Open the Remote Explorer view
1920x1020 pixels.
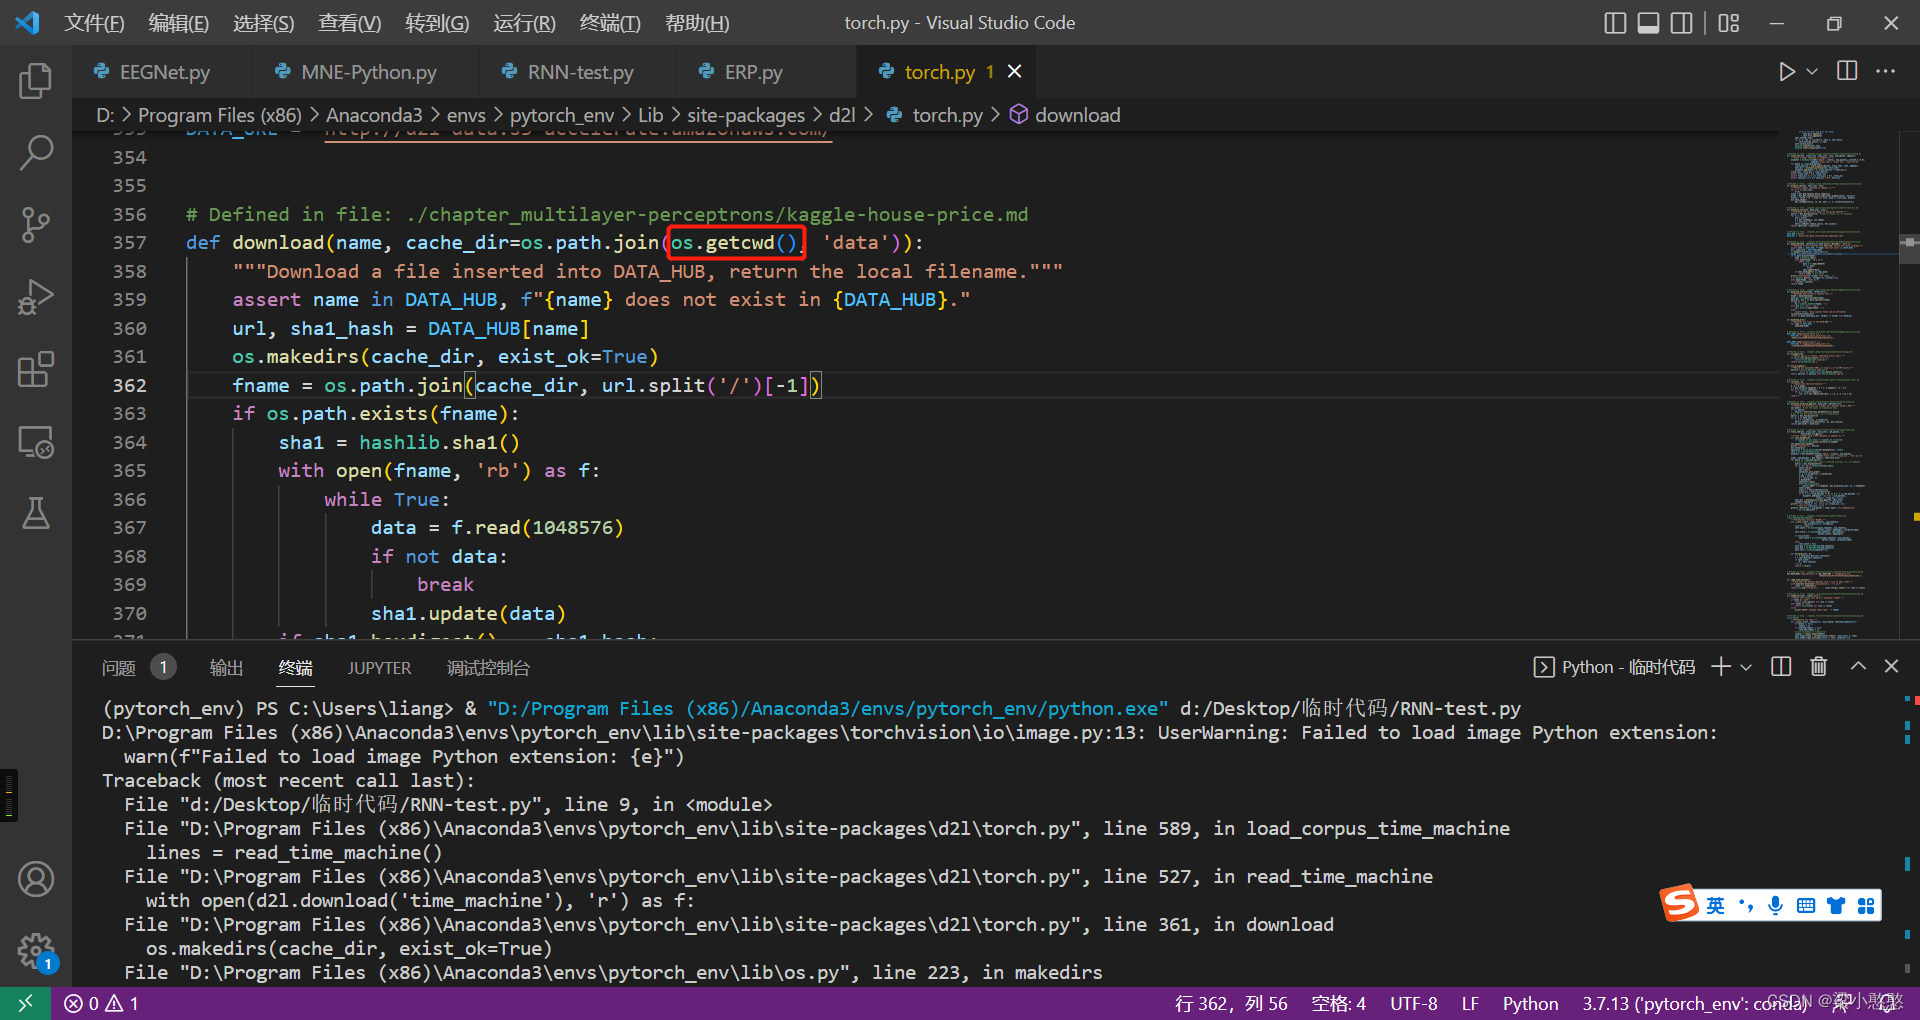click(x=36, y=441)
